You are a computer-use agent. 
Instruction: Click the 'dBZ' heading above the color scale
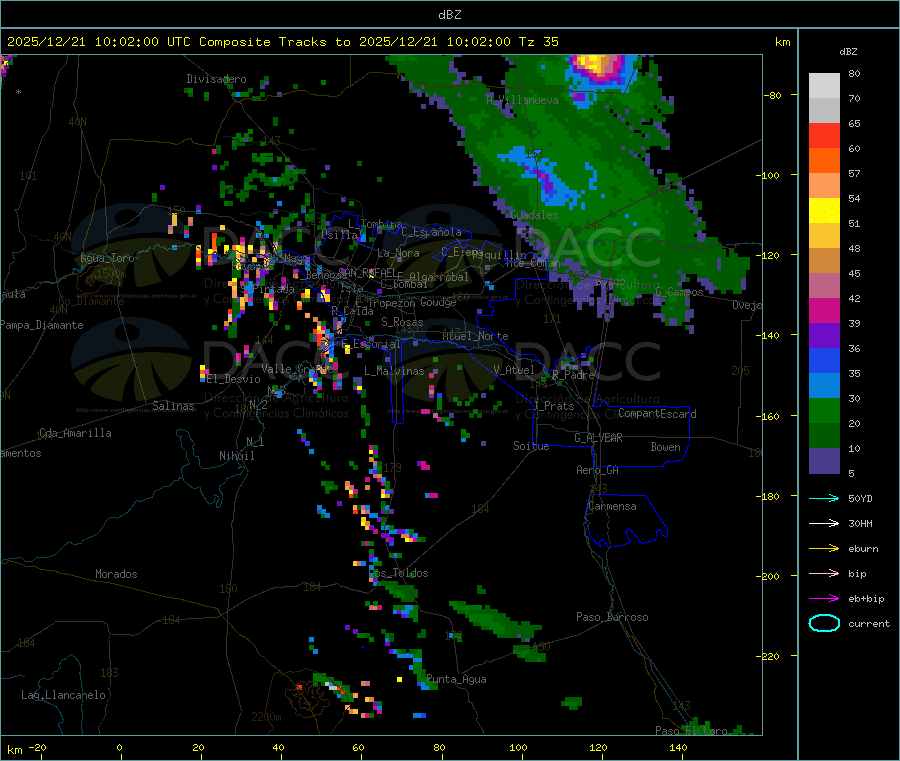click(848, 52)
